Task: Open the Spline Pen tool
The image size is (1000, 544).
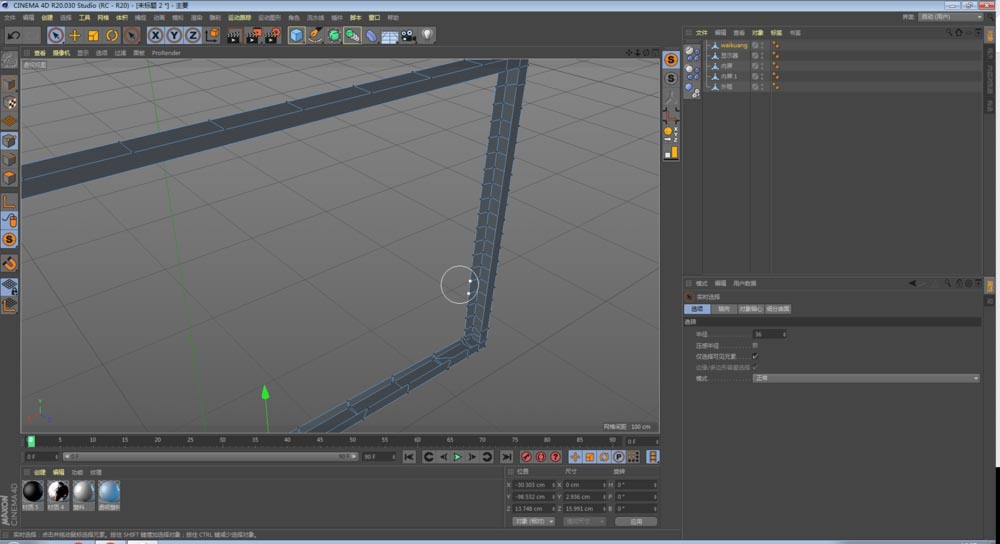Action: click(x=315, y=35)
